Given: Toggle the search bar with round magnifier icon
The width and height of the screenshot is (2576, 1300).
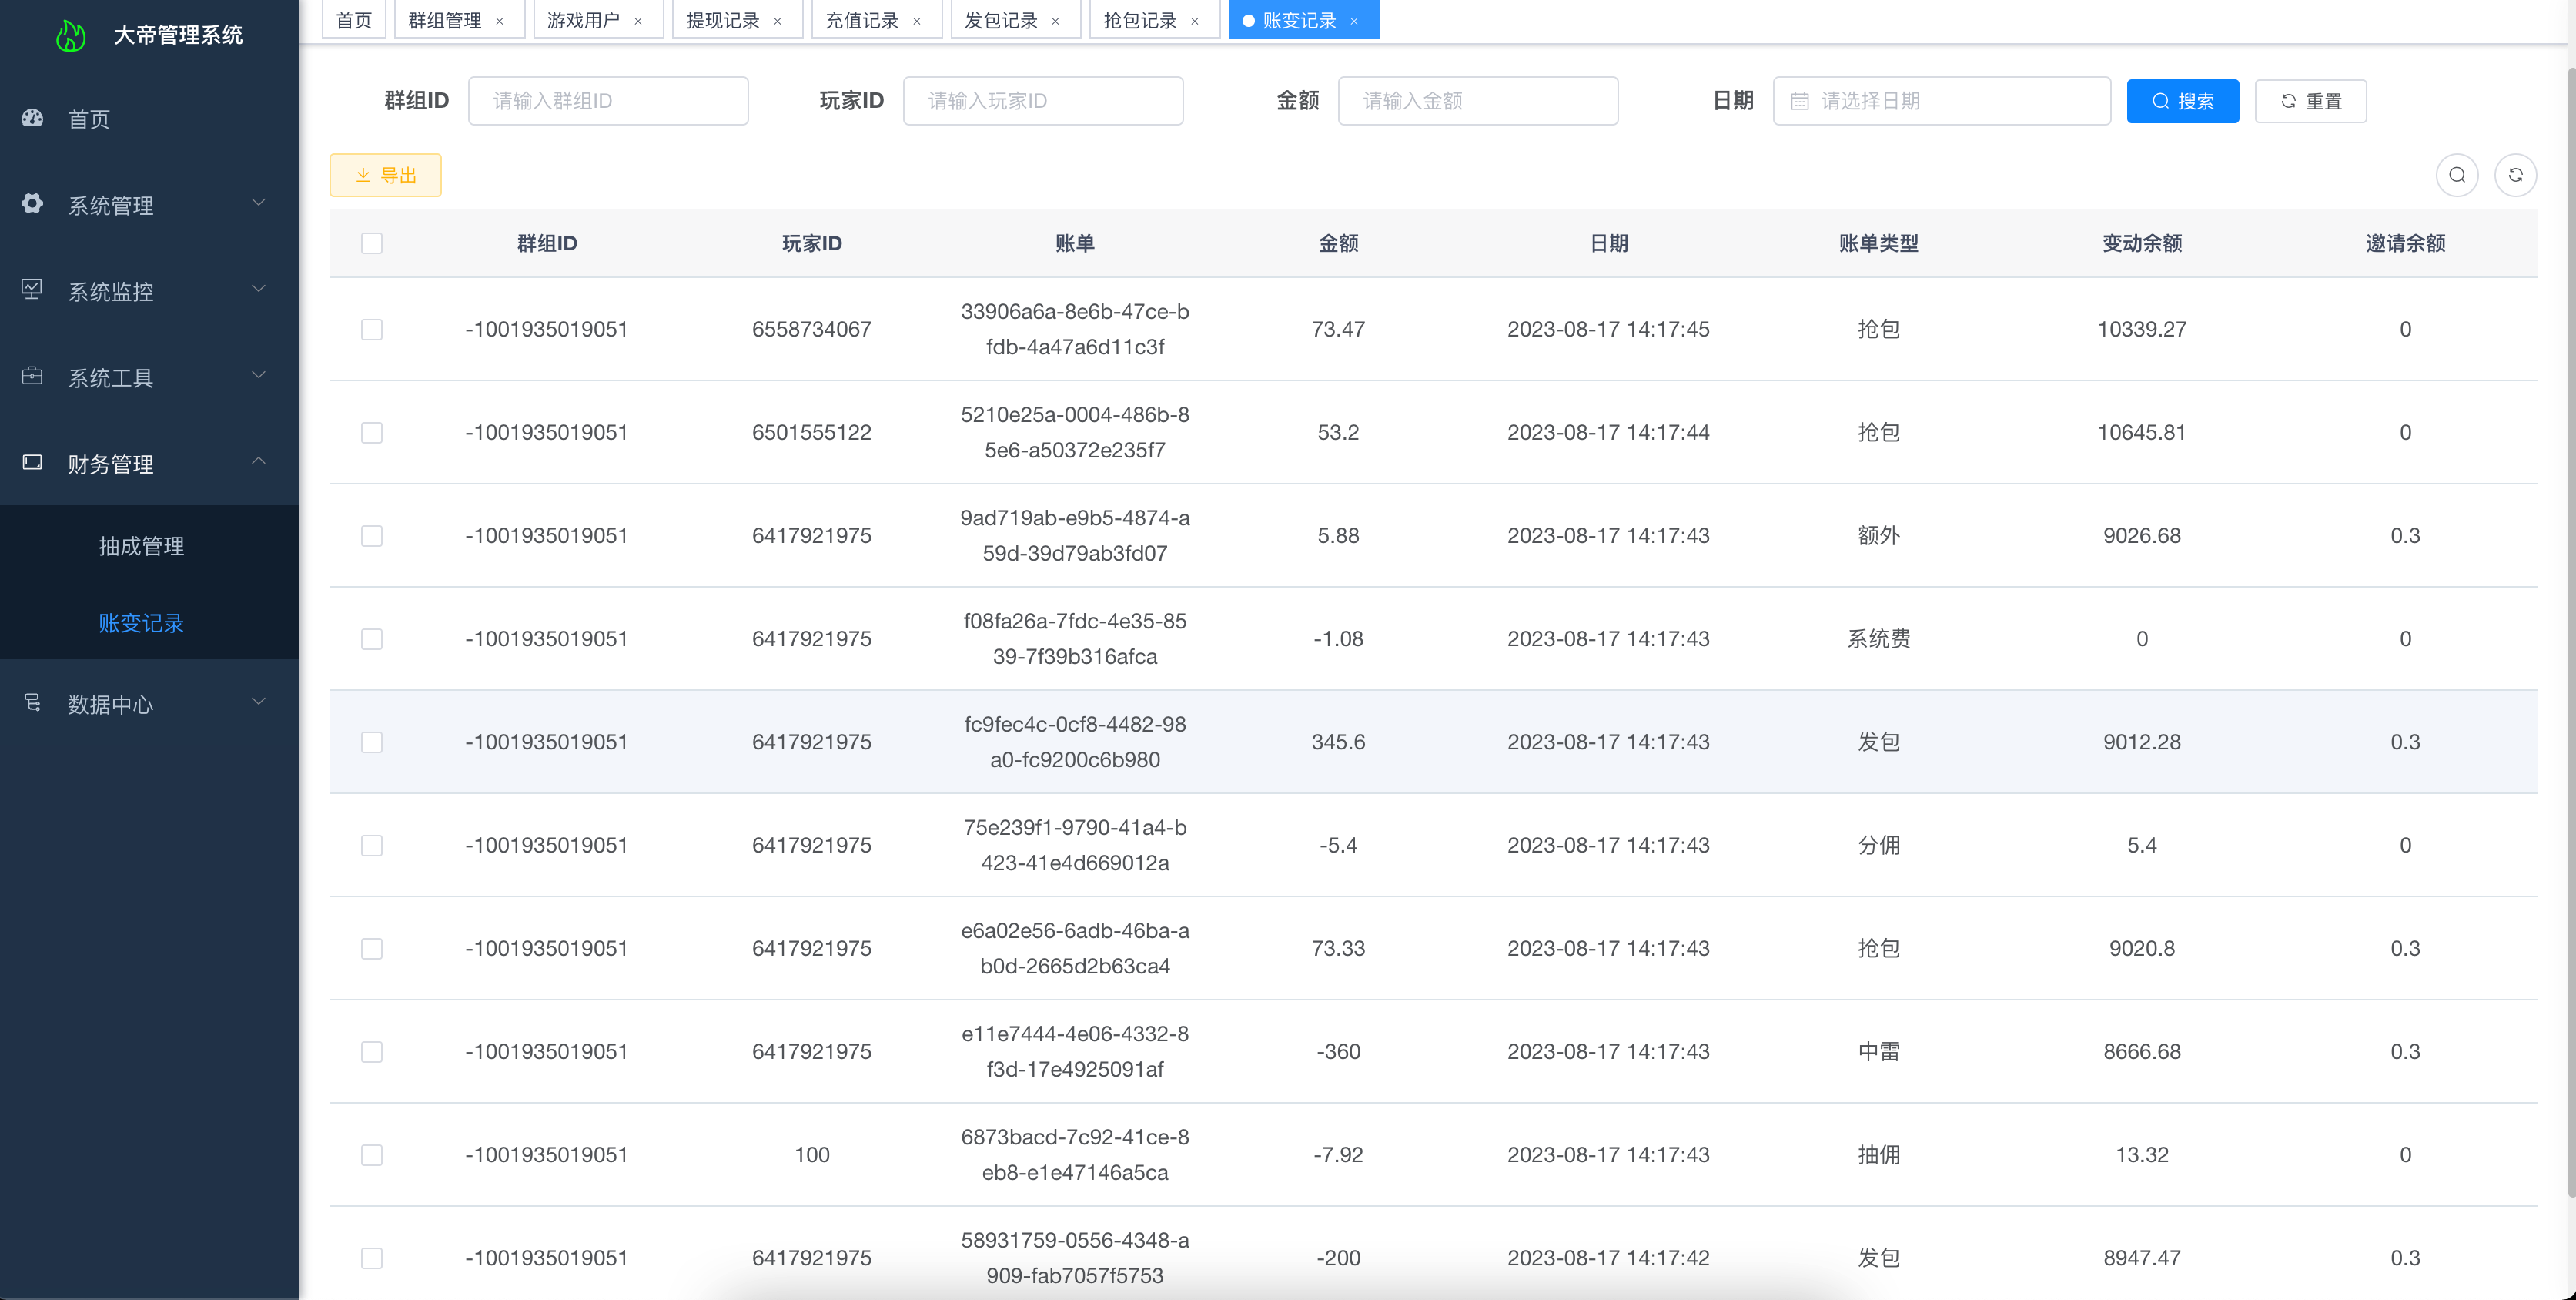Looking at the screenshot, I should 2457,175.
